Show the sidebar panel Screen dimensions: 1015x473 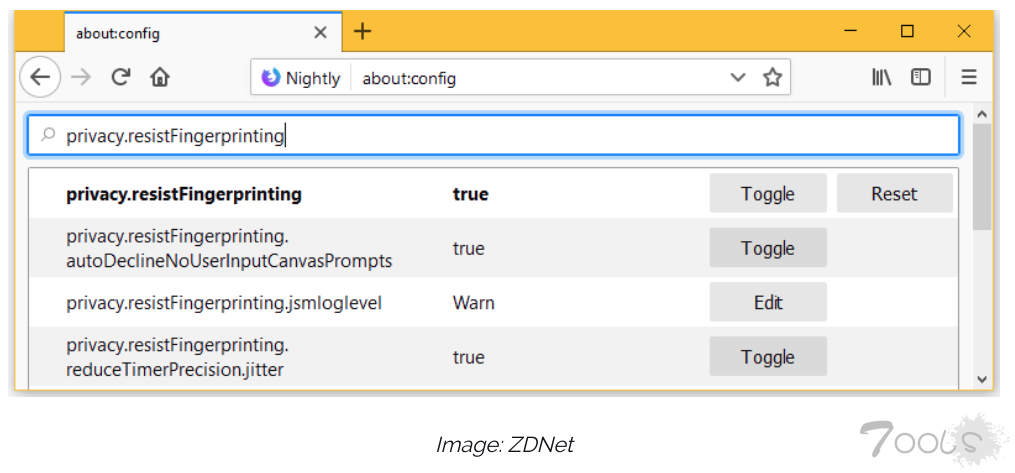tap(920, 77)
